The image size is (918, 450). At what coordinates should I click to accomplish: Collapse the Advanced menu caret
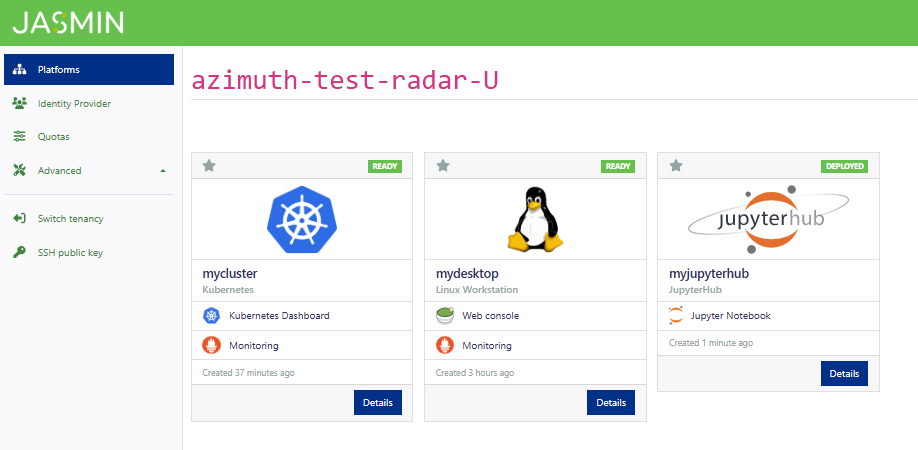click(x=163, y=171)
